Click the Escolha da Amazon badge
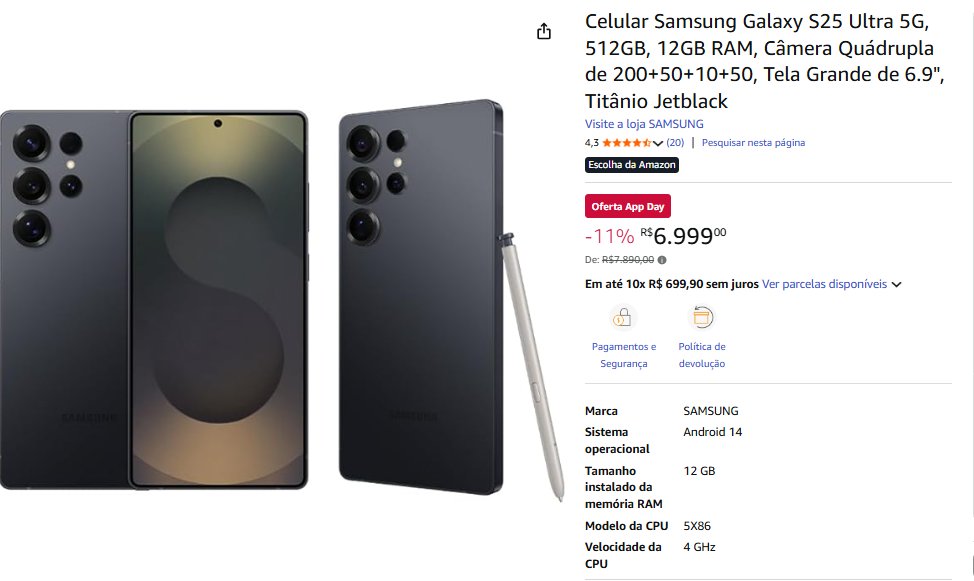 (632, 165)
